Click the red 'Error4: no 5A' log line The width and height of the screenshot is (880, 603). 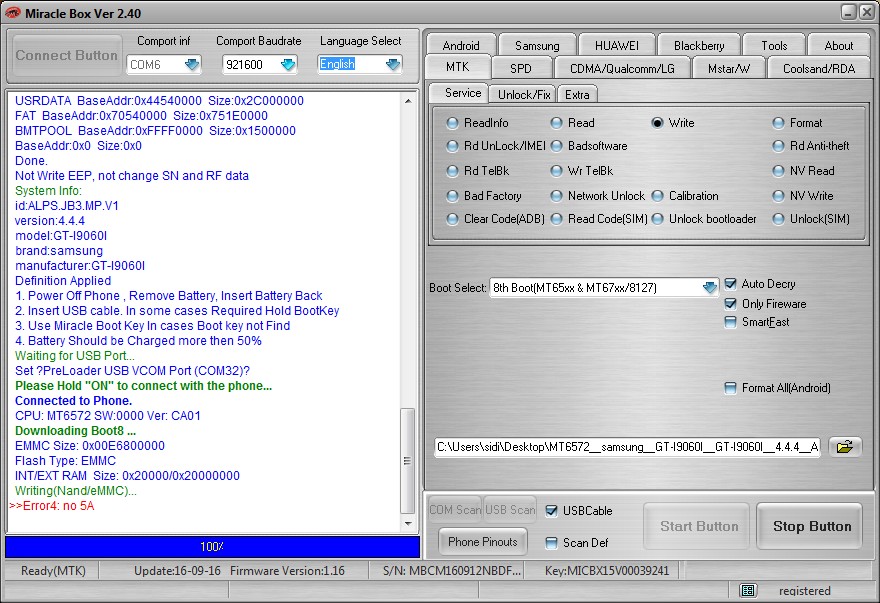click(52, 506)
